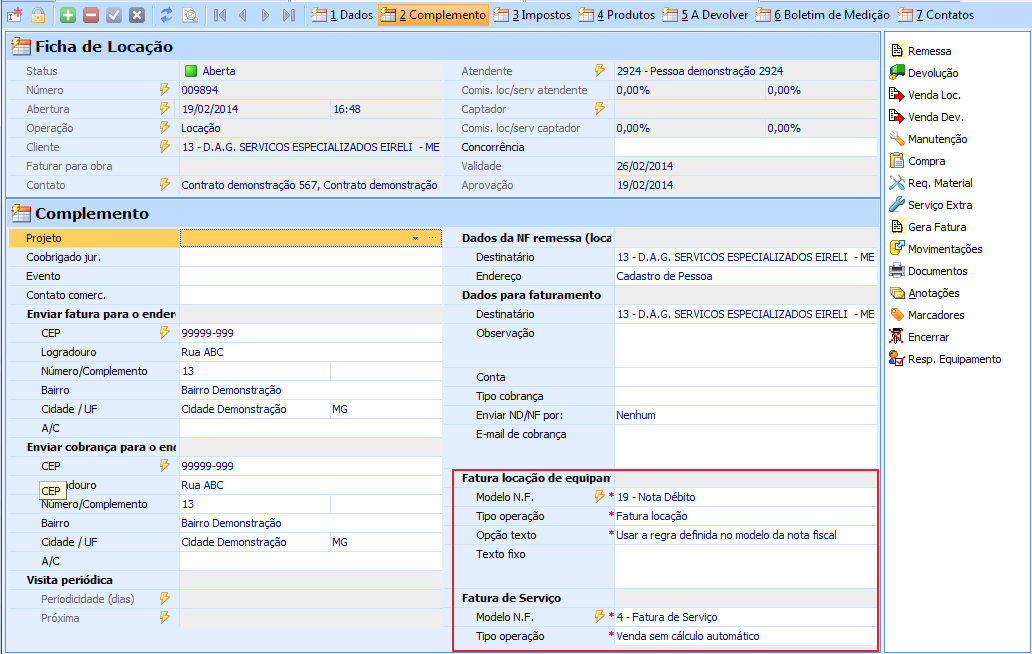Click the Coobrigado jur. field
The width and height of the screenshot is (1032, 654).
coord(311,257)
